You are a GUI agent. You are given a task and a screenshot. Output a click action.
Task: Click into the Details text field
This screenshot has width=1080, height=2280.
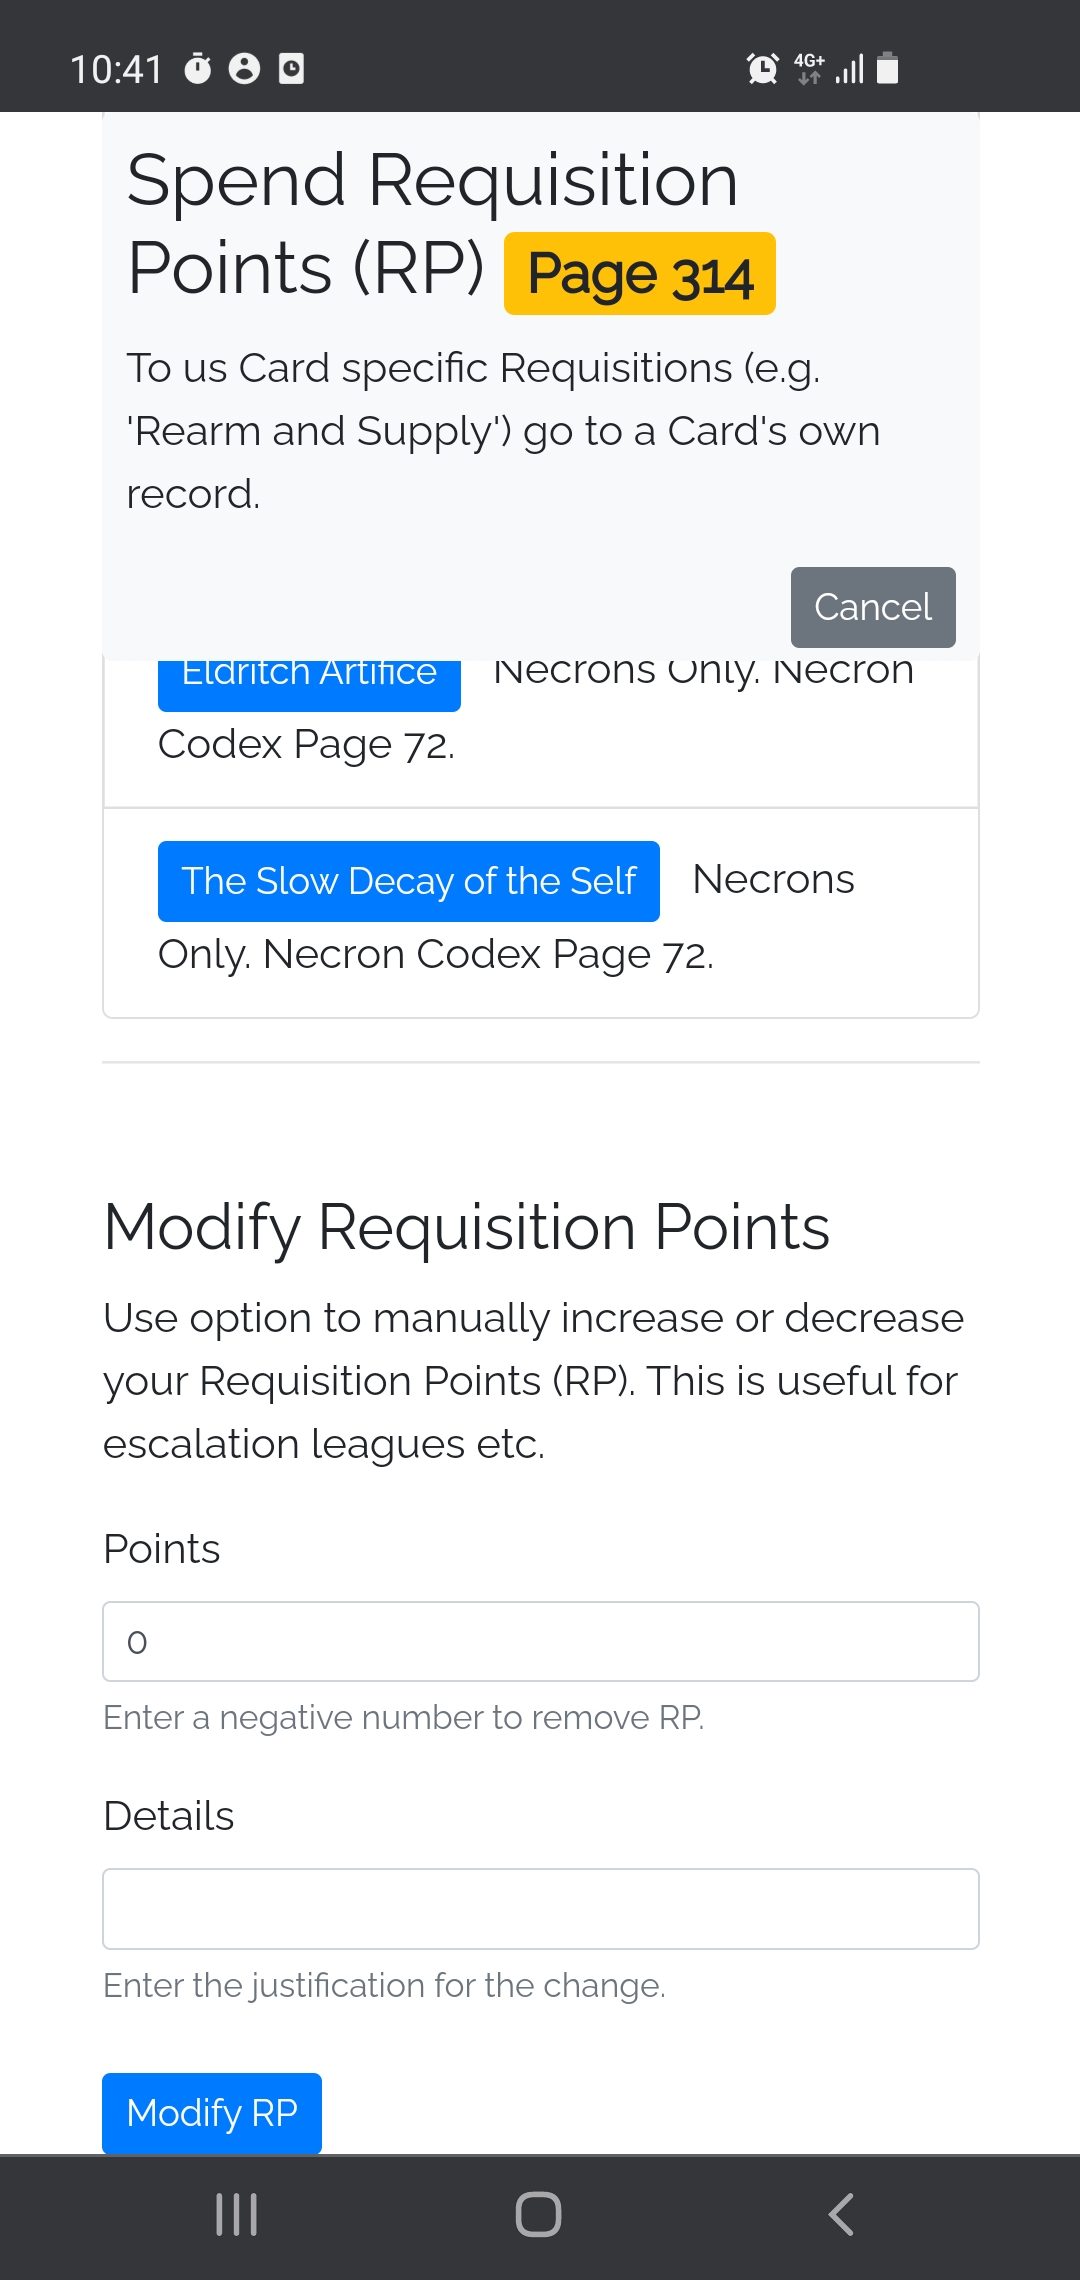click(x=540, y=1909)
